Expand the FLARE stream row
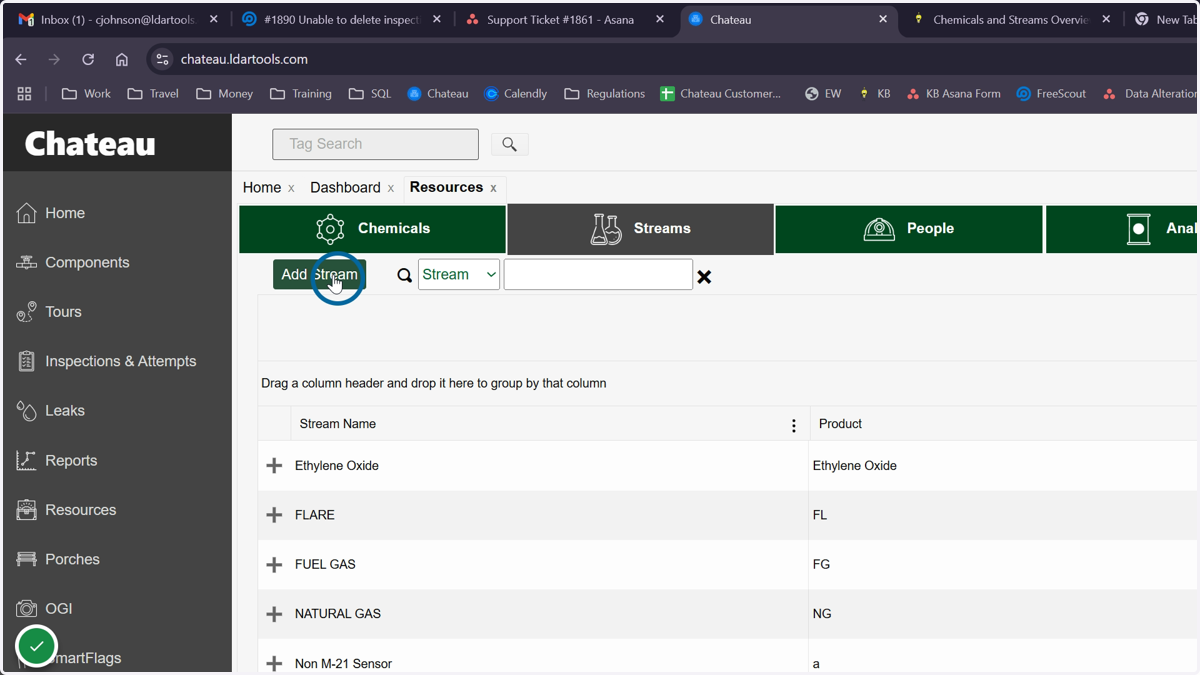 tap(274, 515)
